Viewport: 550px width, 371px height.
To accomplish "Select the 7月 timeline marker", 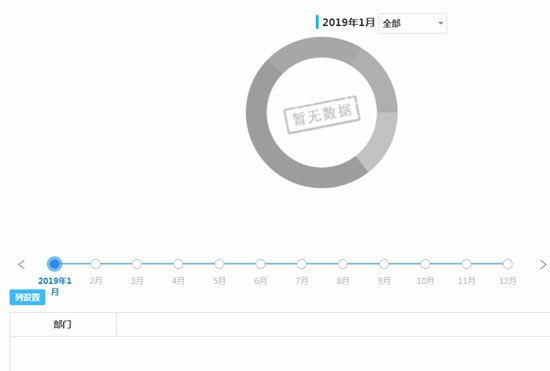I will 302,264.
